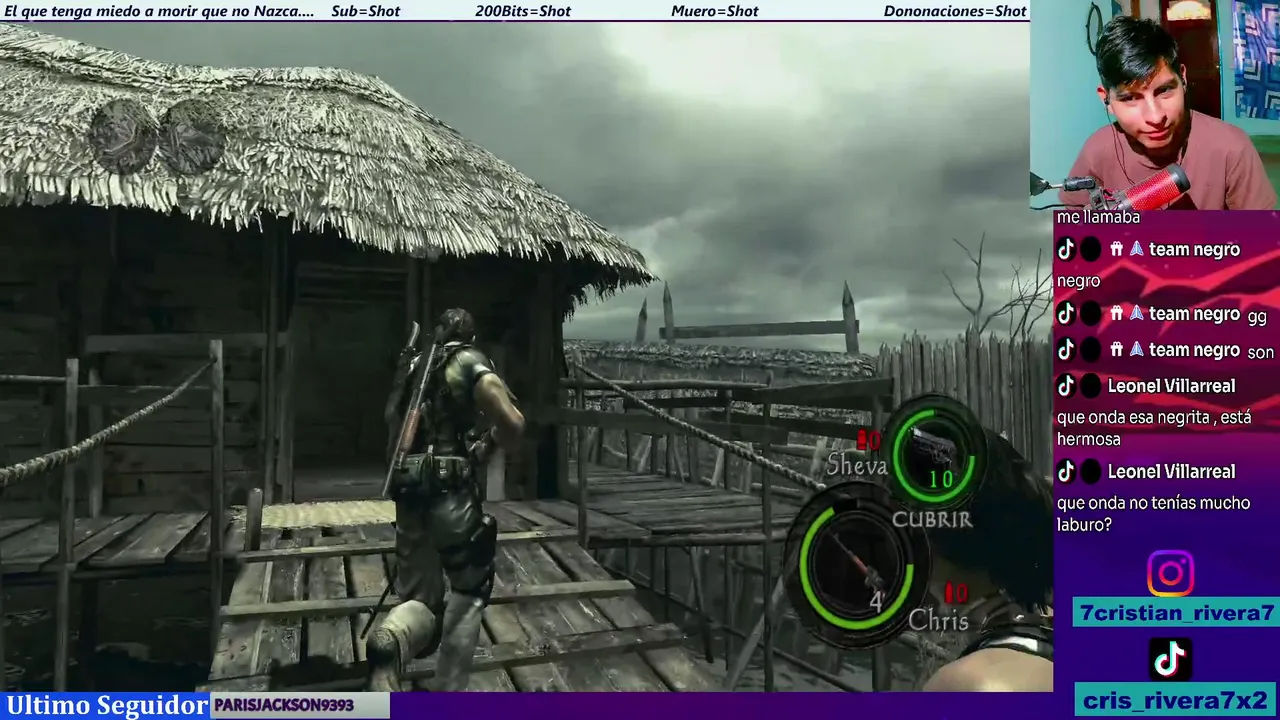Image resolution: width=1280 pixels, height=720 pixels.
Task: Click triangle badge in 'team negro gg' row
Action: [x=1136, y=314]
